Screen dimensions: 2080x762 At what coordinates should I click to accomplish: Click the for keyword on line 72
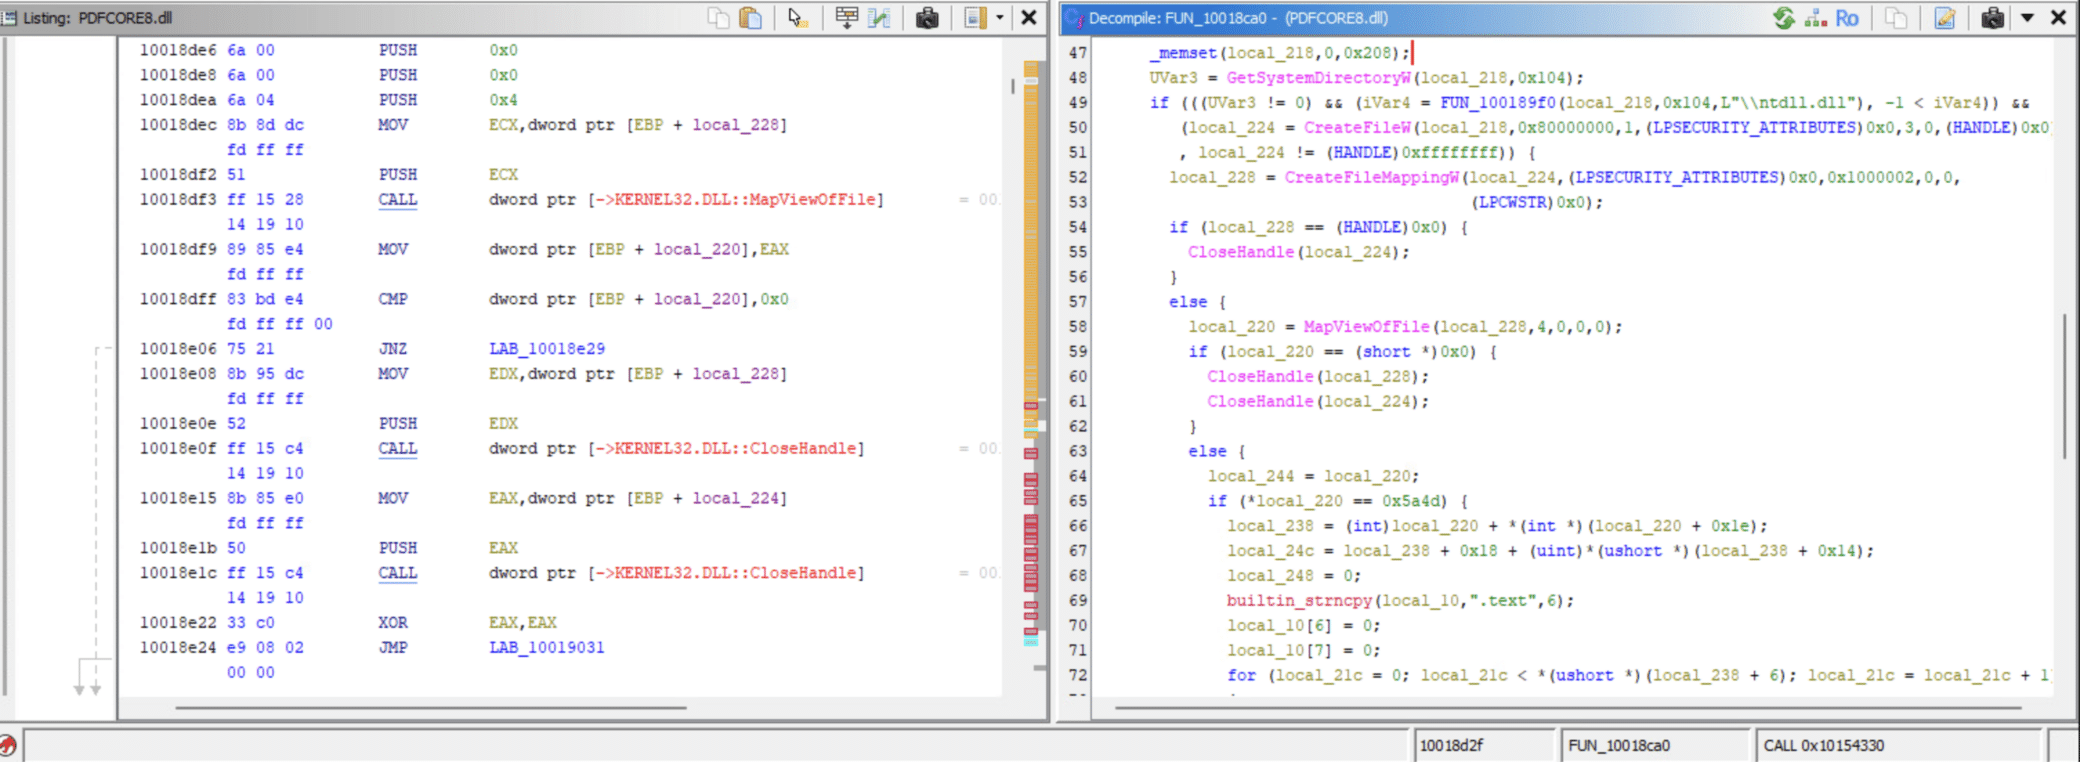coord(1241,676)
